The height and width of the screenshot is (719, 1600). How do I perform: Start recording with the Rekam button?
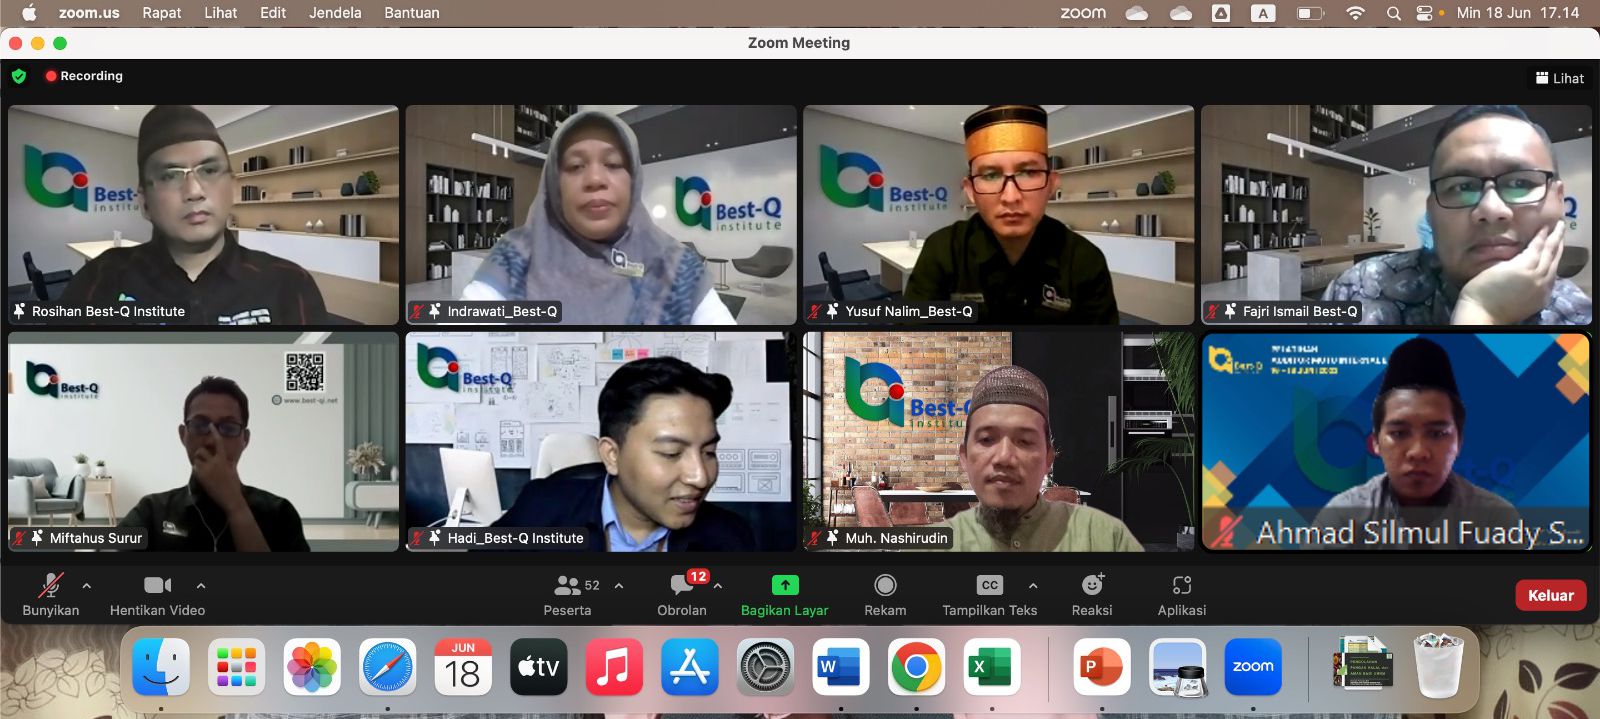[885, 586]
